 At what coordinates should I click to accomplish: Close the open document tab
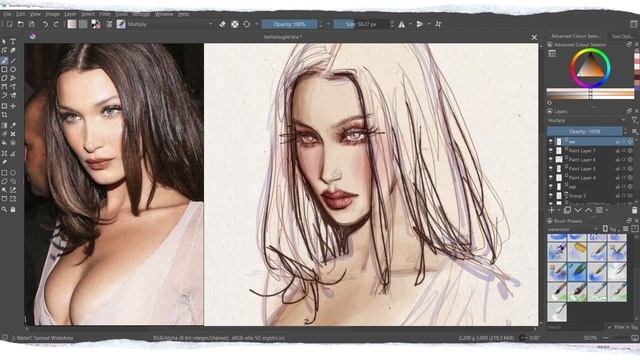[x=534, y=37]
